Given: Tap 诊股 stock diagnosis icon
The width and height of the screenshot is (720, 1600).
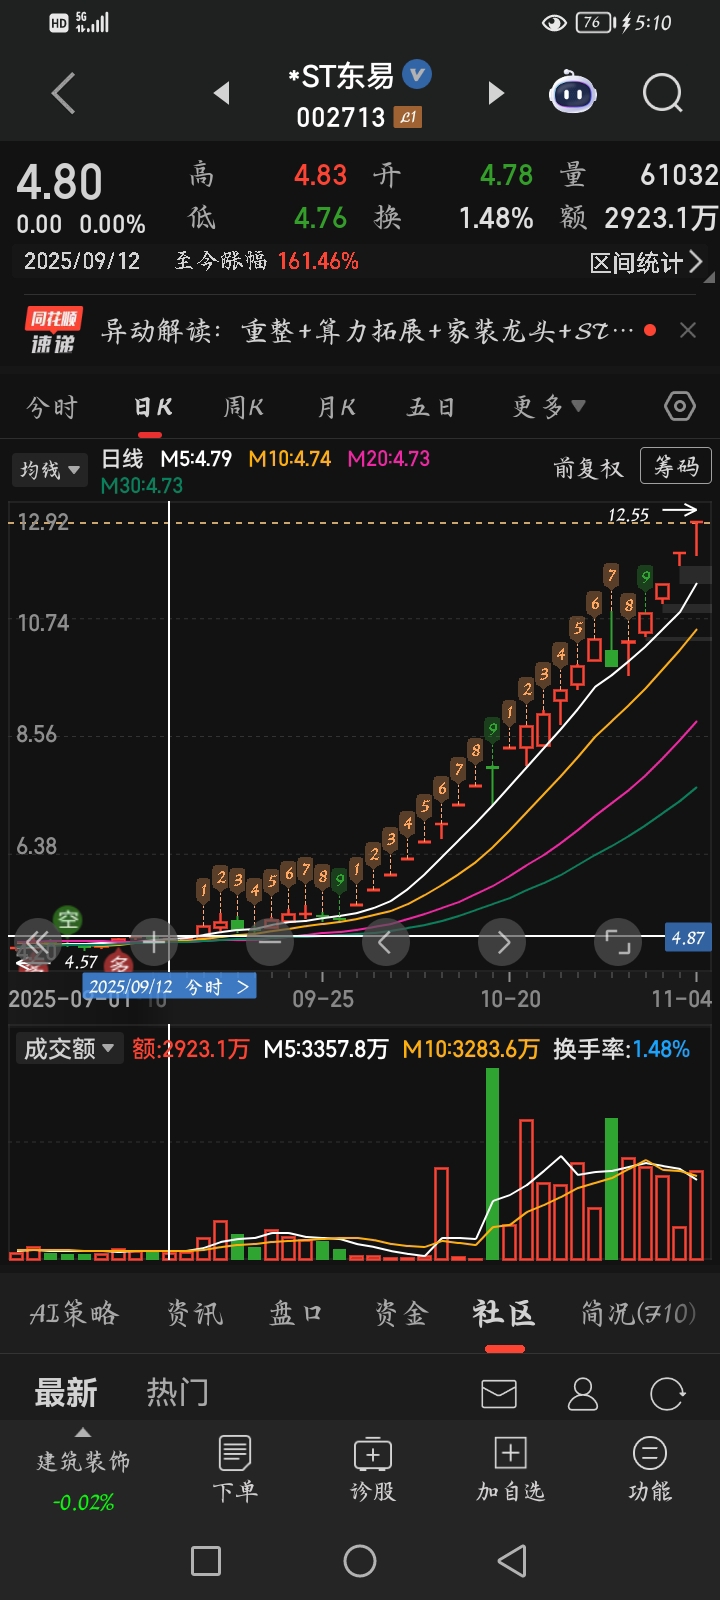Looking at the screenshot, I should tap(373, 1468).
